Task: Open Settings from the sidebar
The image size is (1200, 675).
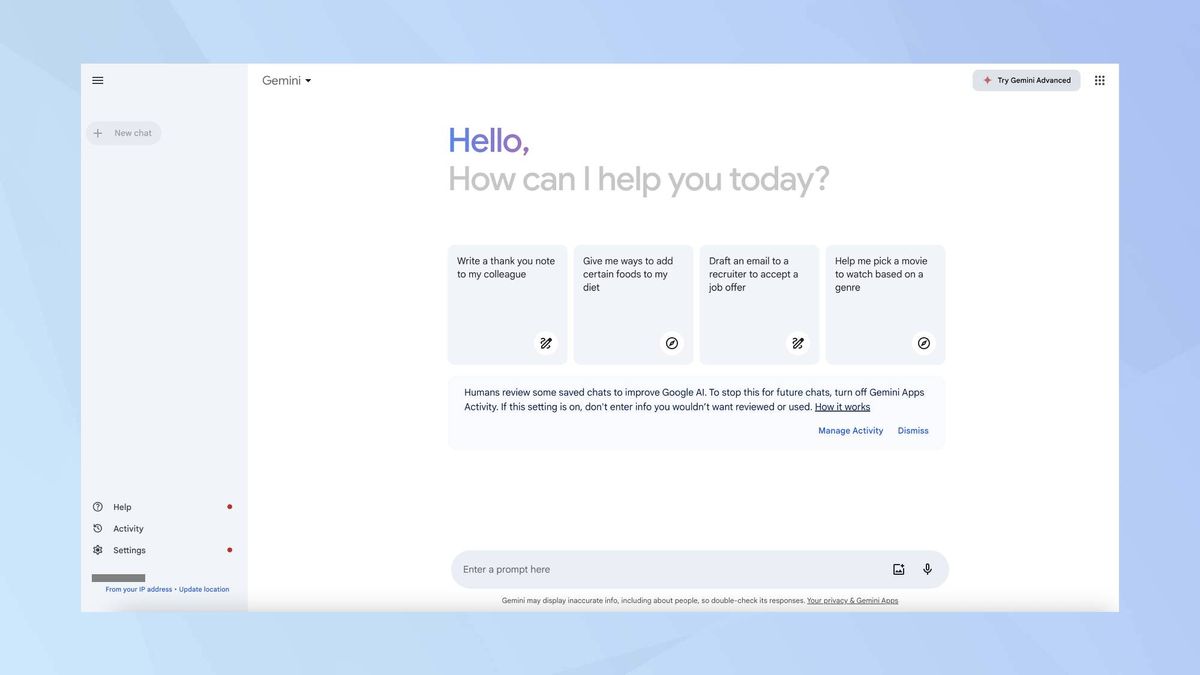Action: pyautogui.click(x=129, y=549)
